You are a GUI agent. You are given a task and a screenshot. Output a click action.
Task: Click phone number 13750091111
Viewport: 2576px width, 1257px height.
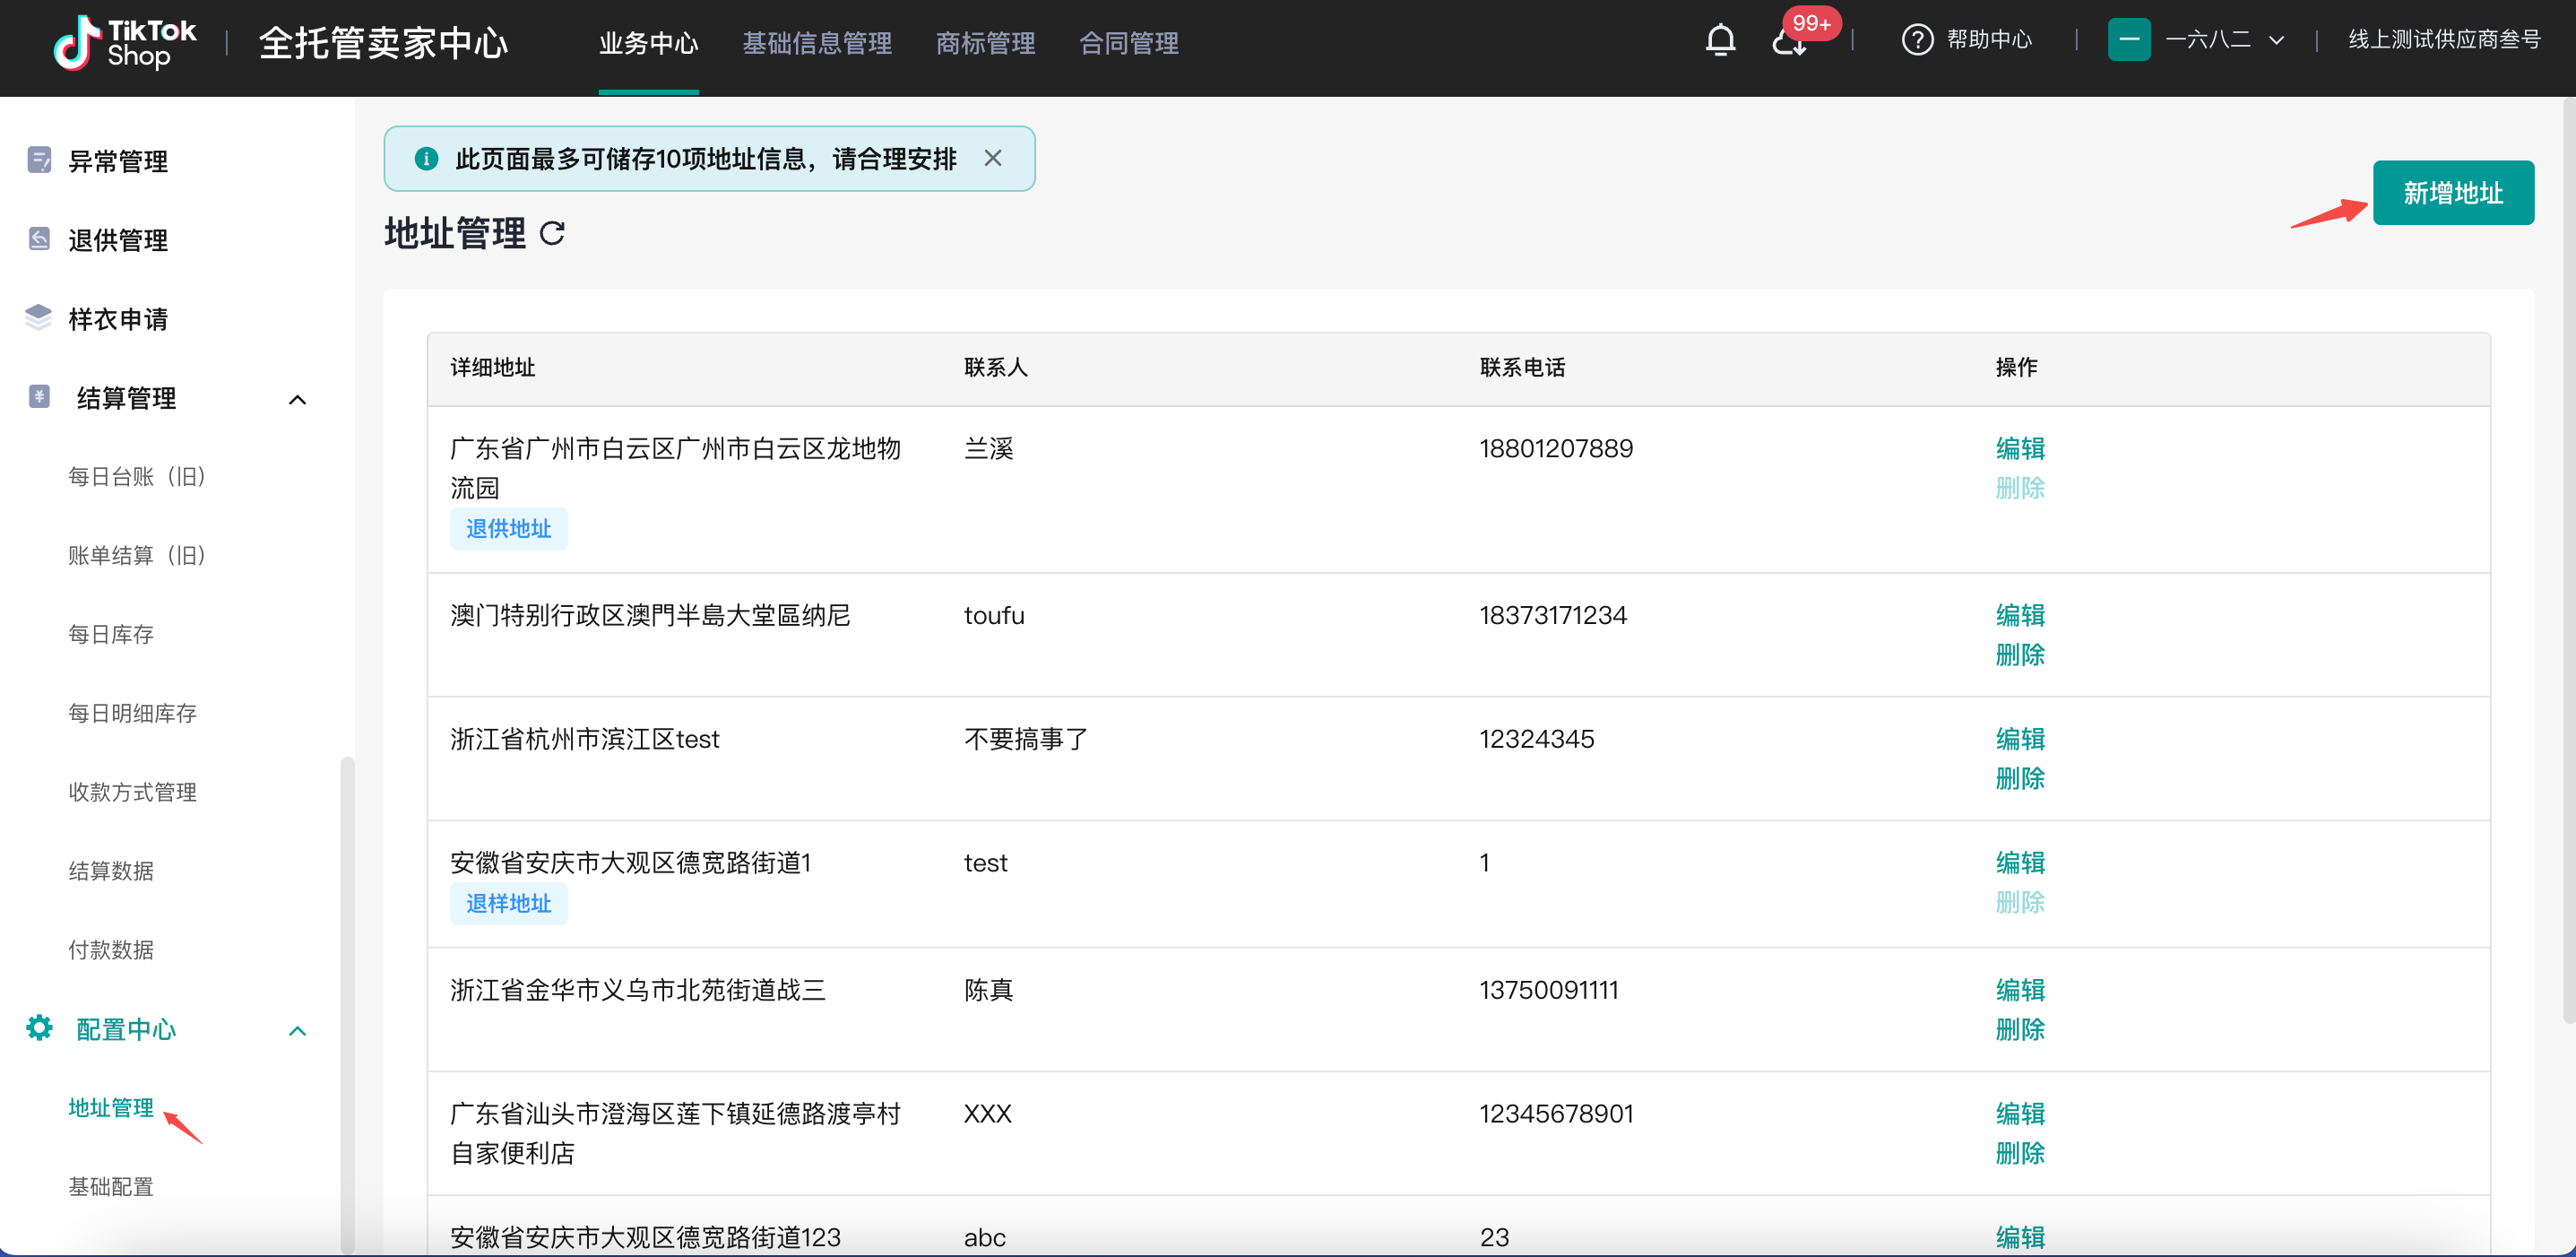point(1548,990)
